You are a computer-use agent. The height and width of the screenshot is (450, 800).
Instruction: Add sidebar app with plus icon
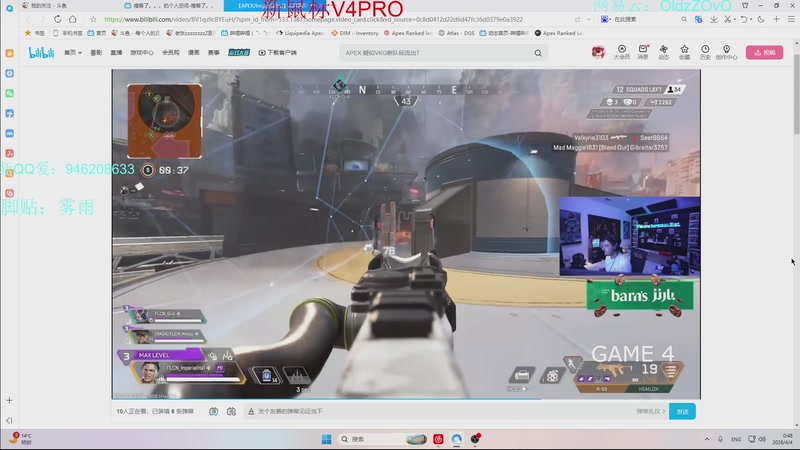[9, 401]
